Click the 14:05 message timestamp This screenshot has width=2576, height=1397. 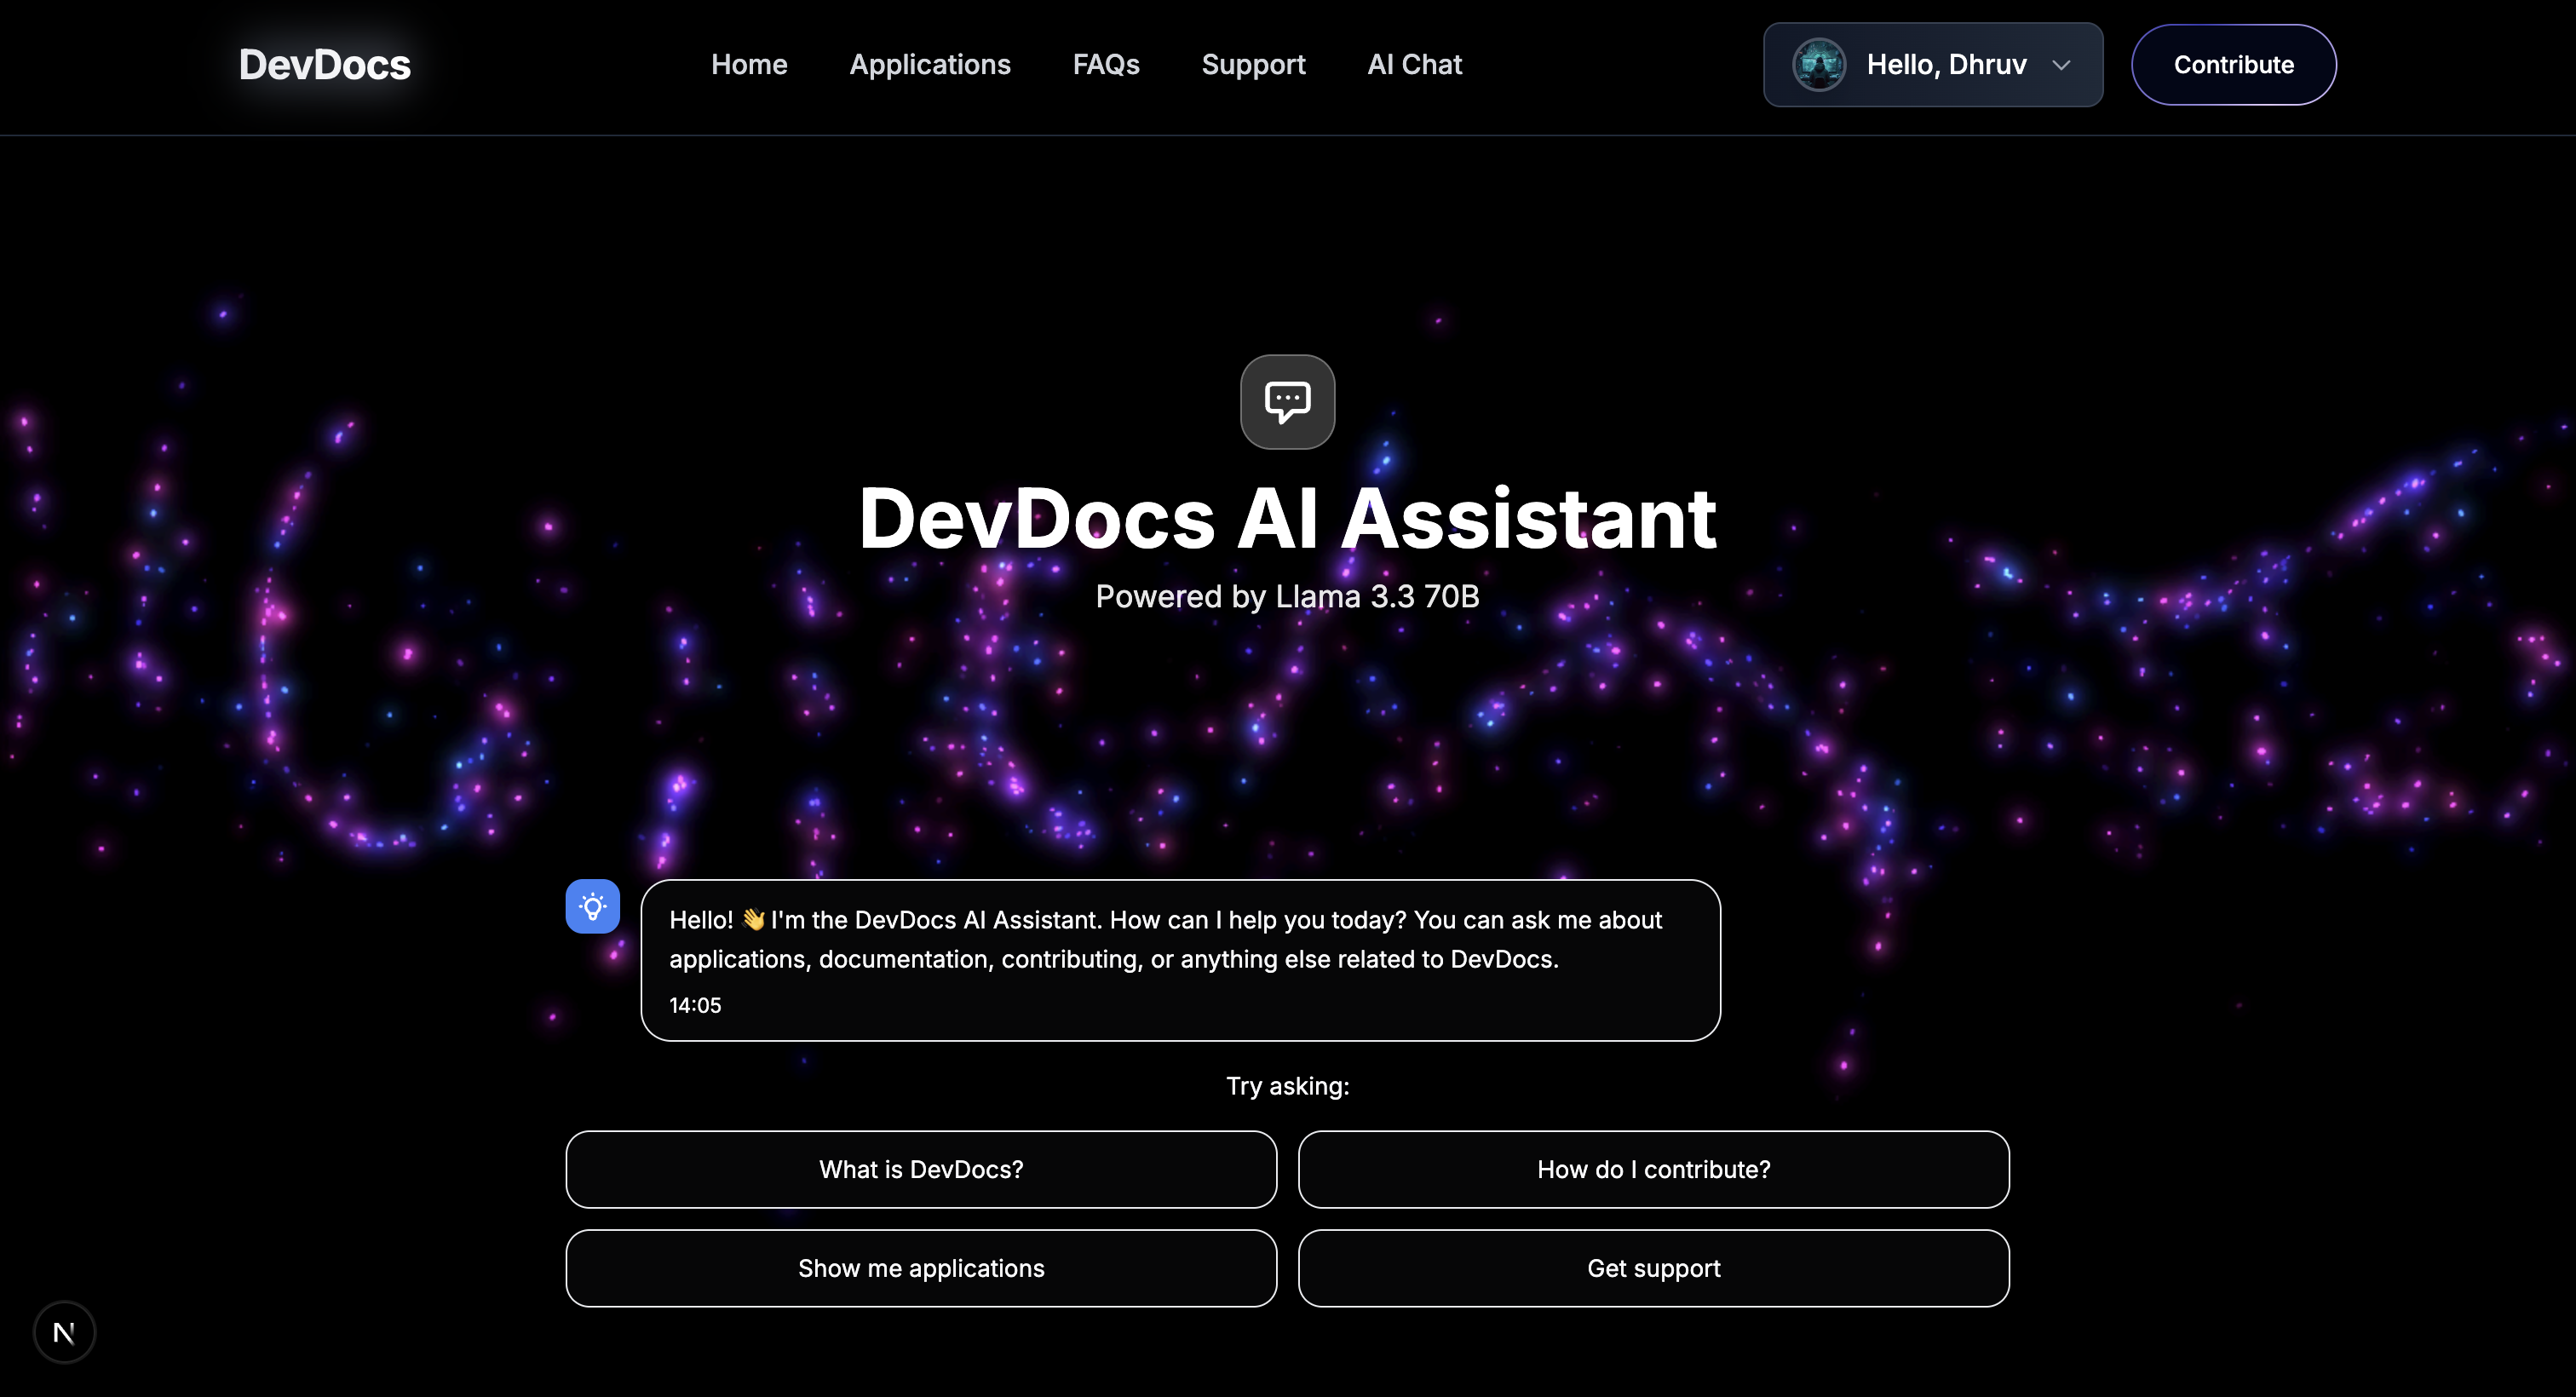tap(695, 1005)
